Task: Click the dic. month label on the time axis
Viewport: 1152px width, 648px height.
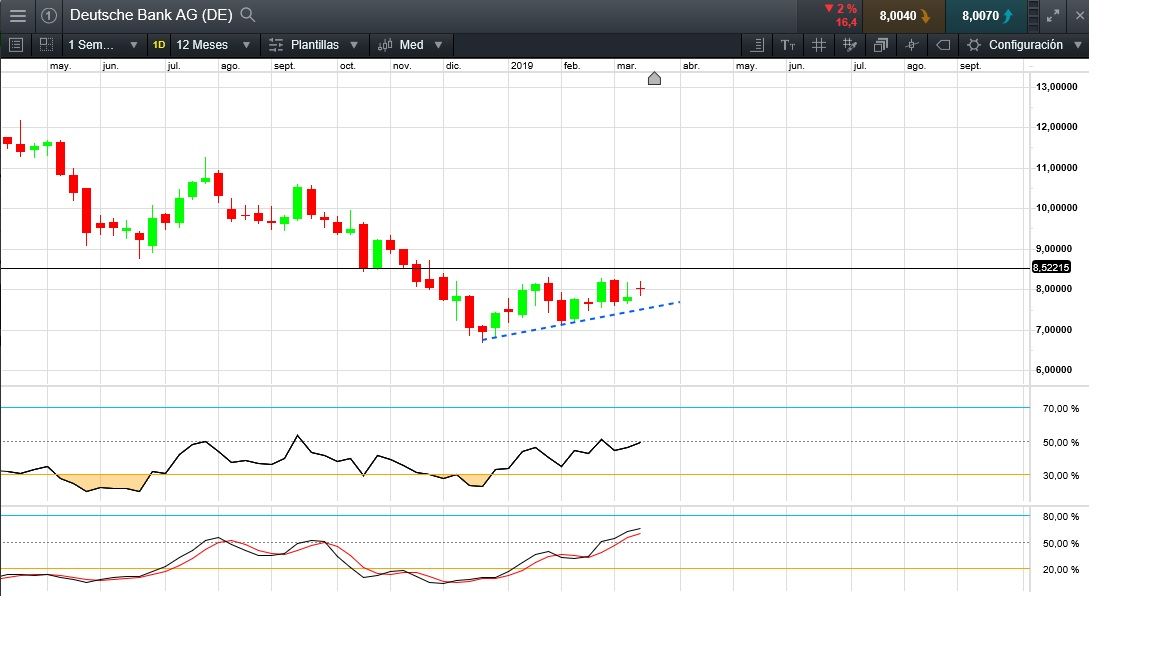Action: 453,66
